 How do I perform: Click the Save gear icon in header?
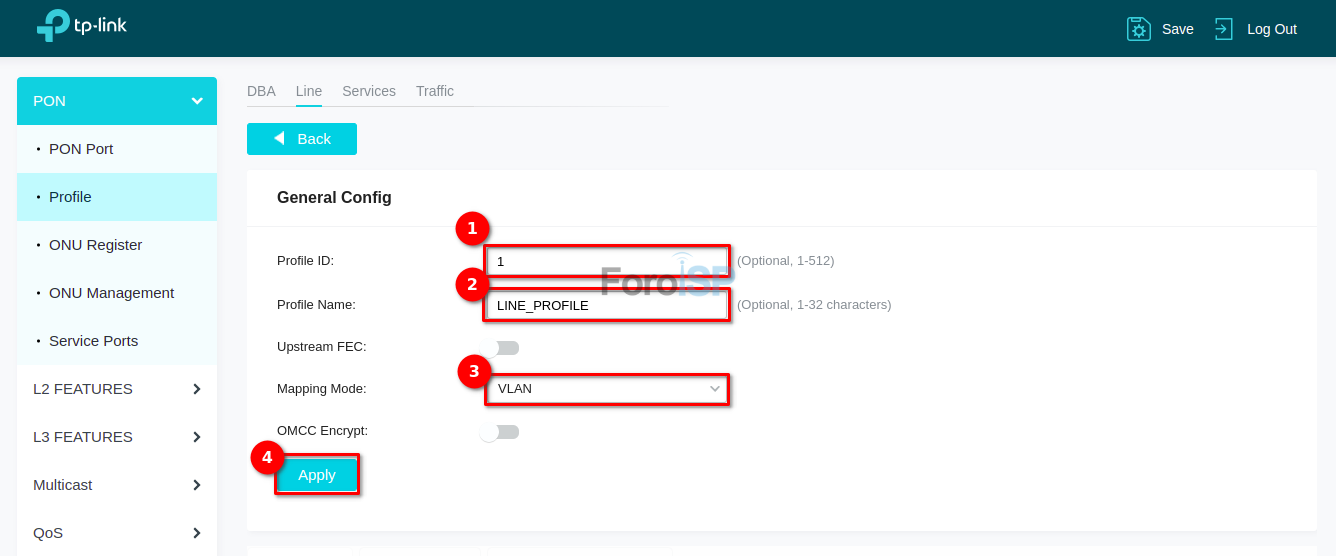[x=1138, y=29]
